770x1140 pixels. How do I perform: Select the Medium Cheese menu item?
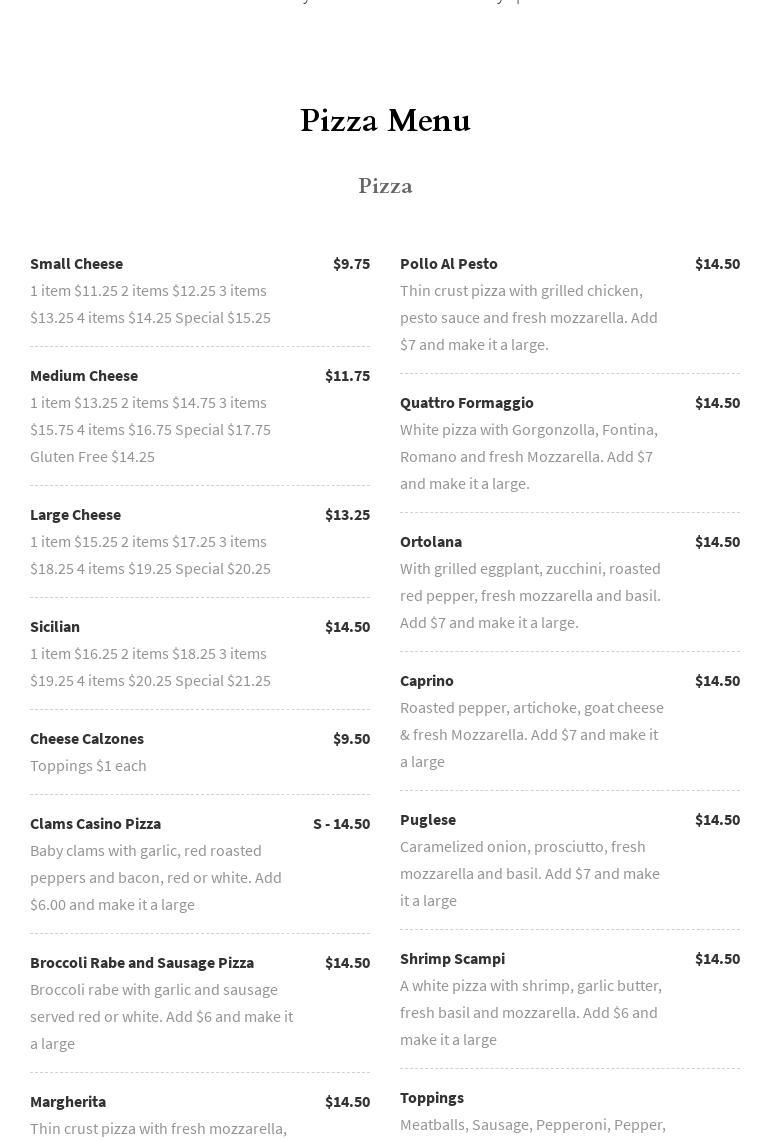(x=84, y=376)
